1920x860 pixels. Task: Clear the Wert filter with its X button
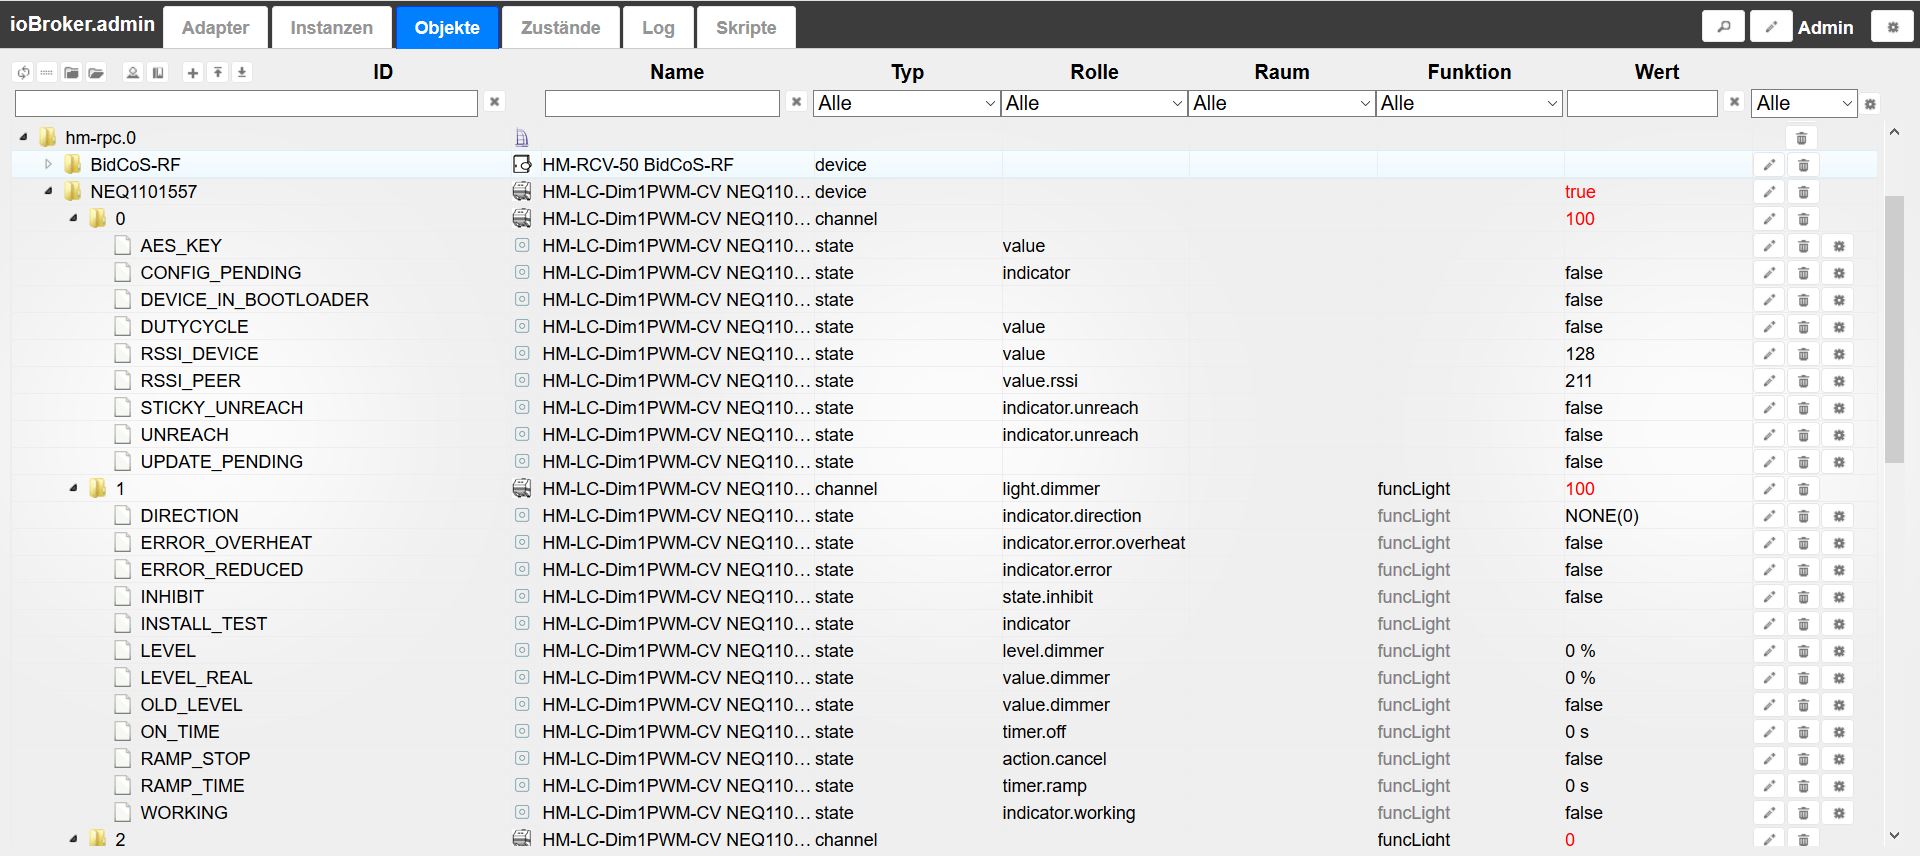[1734, 102]
